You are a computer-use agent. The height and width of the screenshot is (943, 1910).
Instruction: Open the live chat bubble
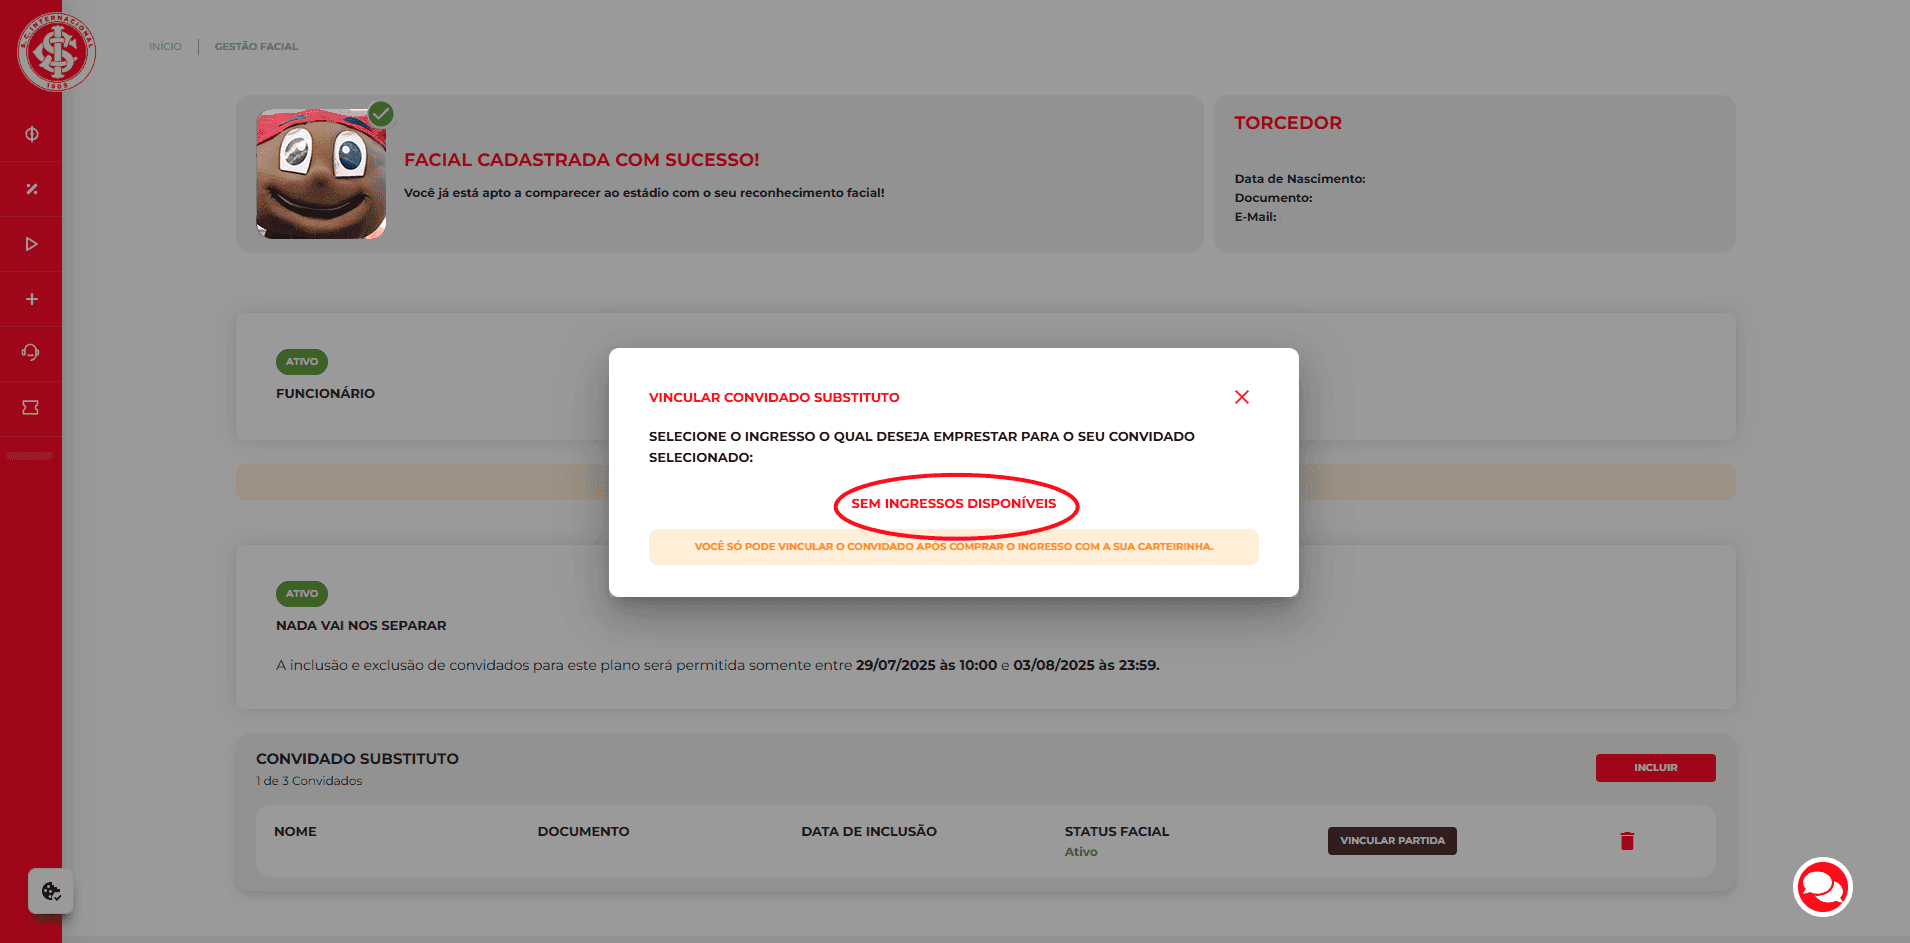click(x=1822, y=887)
